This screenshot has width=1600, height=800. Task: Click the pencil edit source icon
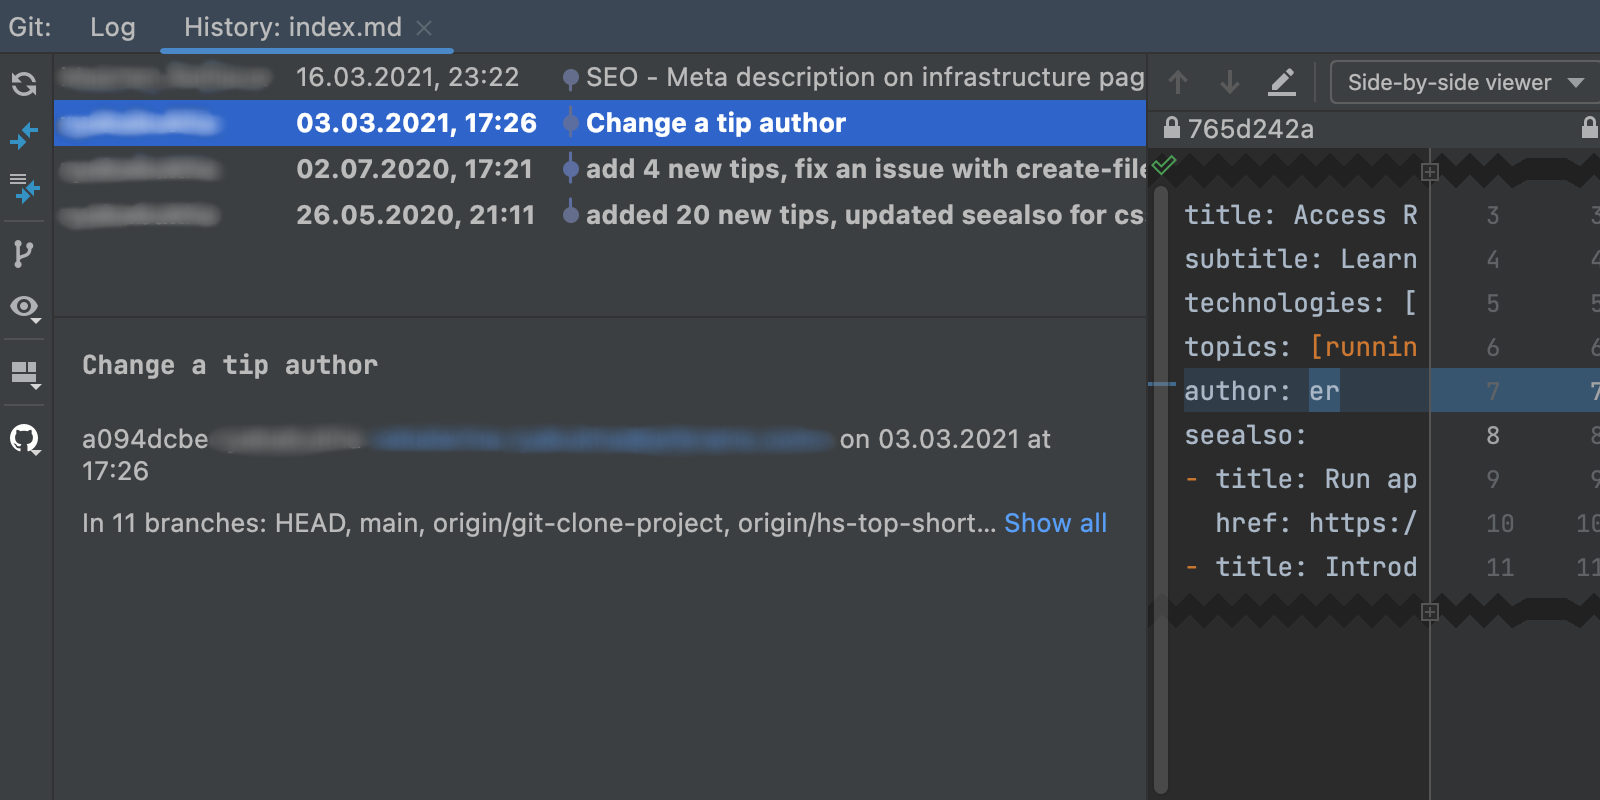coord(1282,83)
